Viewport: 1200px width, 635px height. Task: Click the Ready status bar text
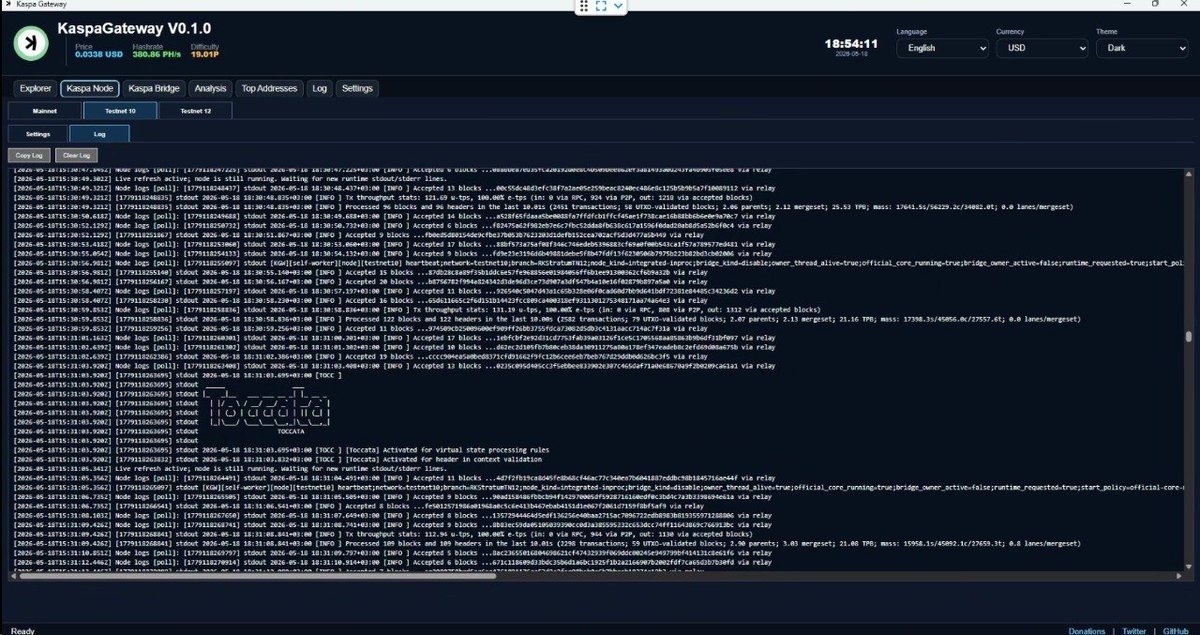click(x=22, y=631)
